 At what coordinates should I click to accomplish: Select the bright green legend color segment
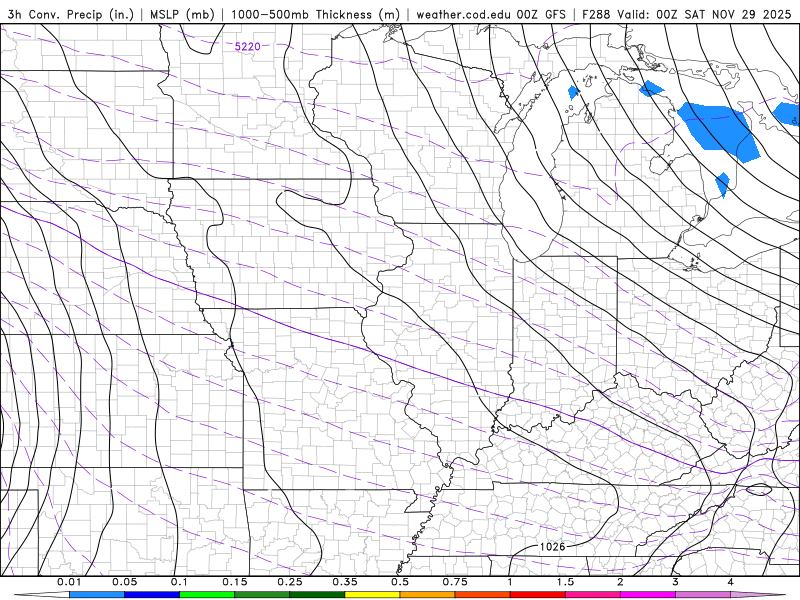click(x=207, y=595)
